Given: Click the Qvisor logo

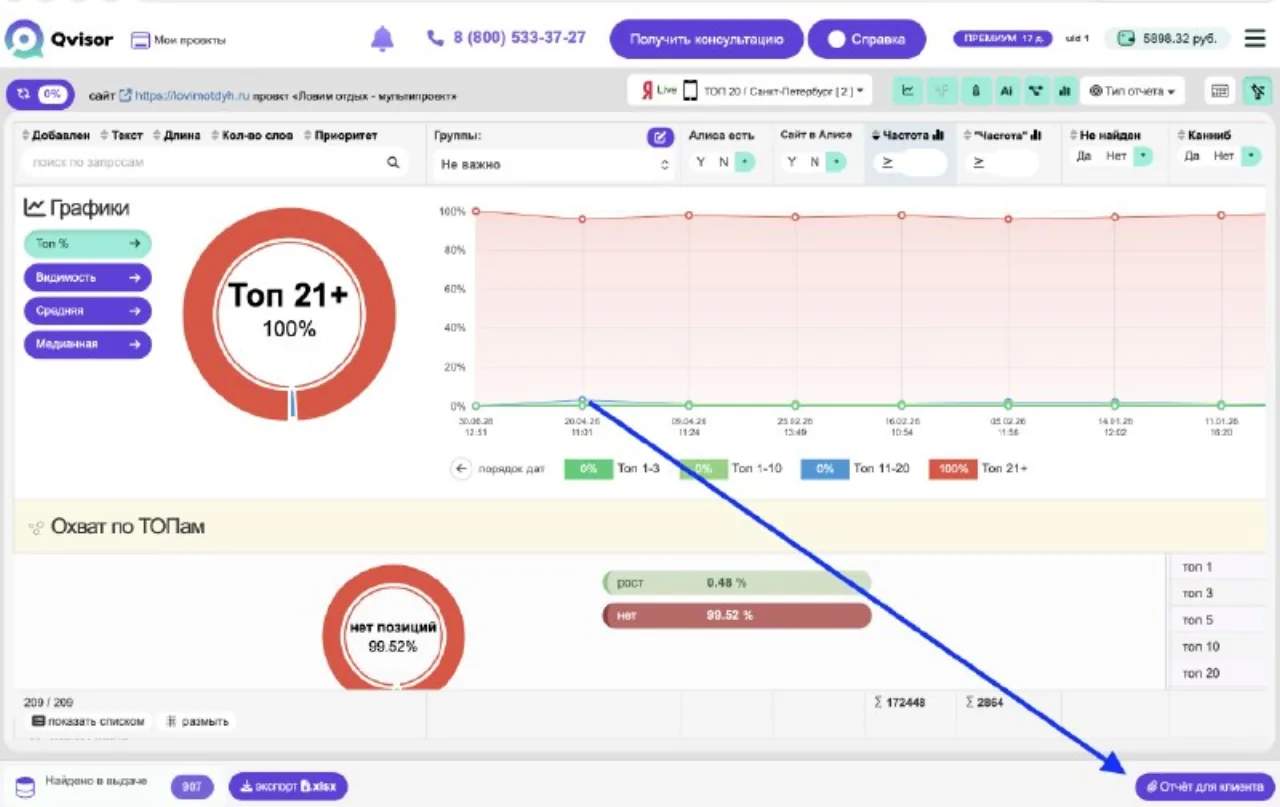Looking at the screenshot, I should tap(59, 39).
